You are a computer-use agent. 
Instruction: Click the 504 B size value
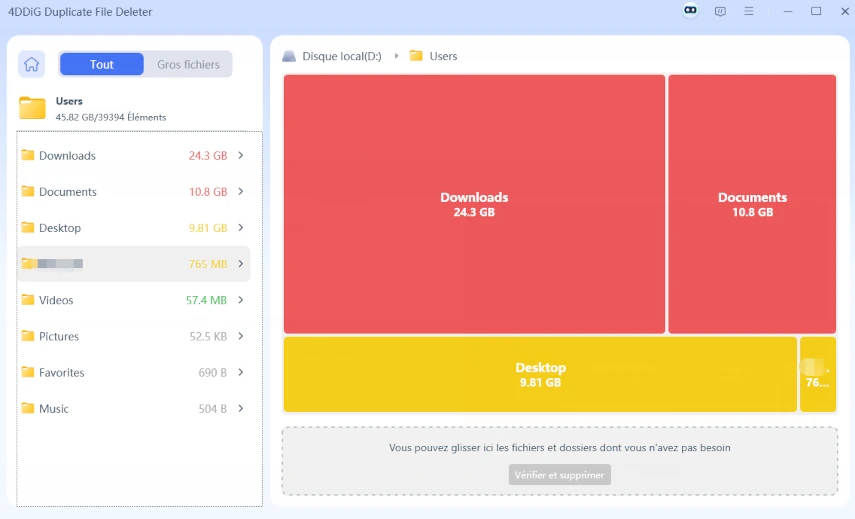click(x=212, y=408)
